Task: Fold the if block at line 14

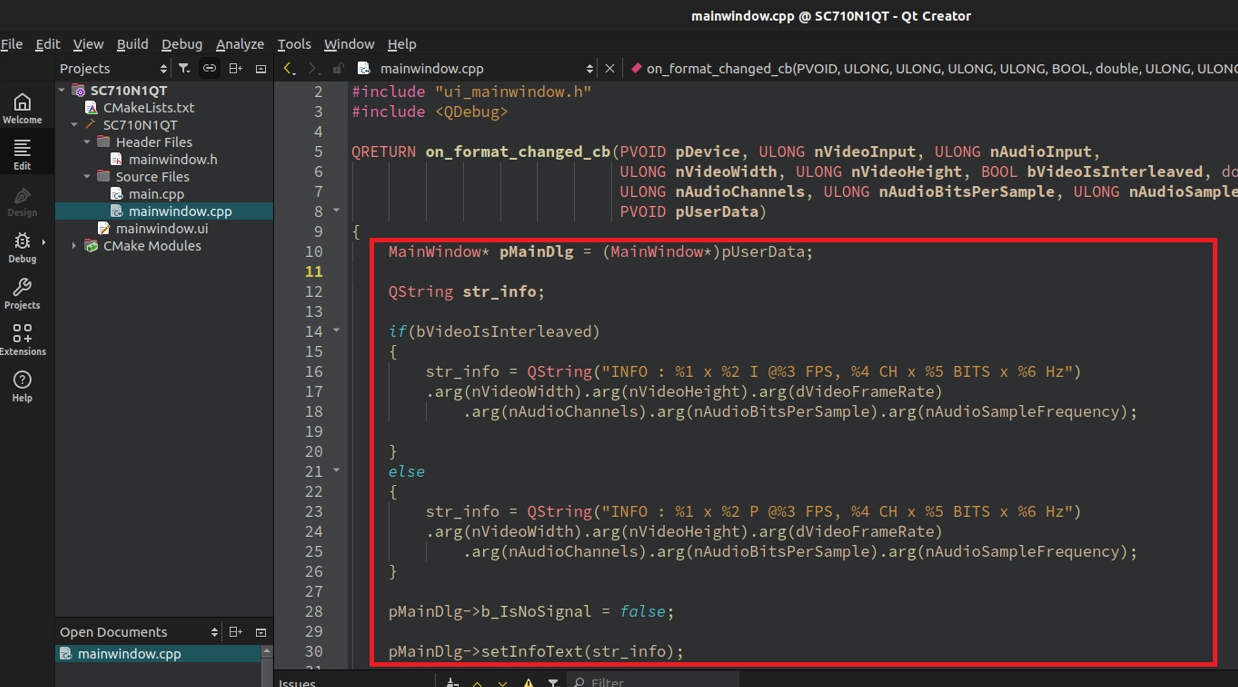Action: tap(337, 330)
